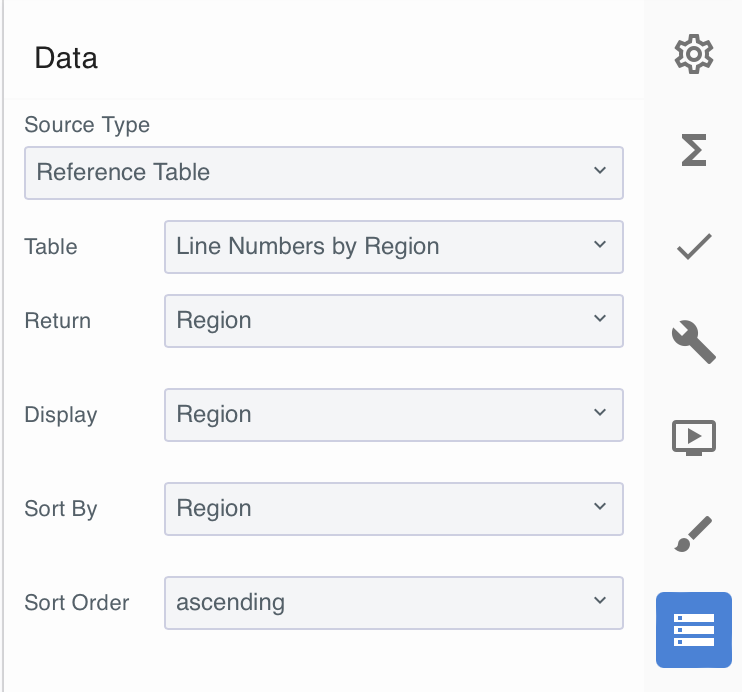The width and height of the screenshot is (742, 692).
Task: Open the Sort By dropdown
Action: pyautogui.click(x=392, y=508)
